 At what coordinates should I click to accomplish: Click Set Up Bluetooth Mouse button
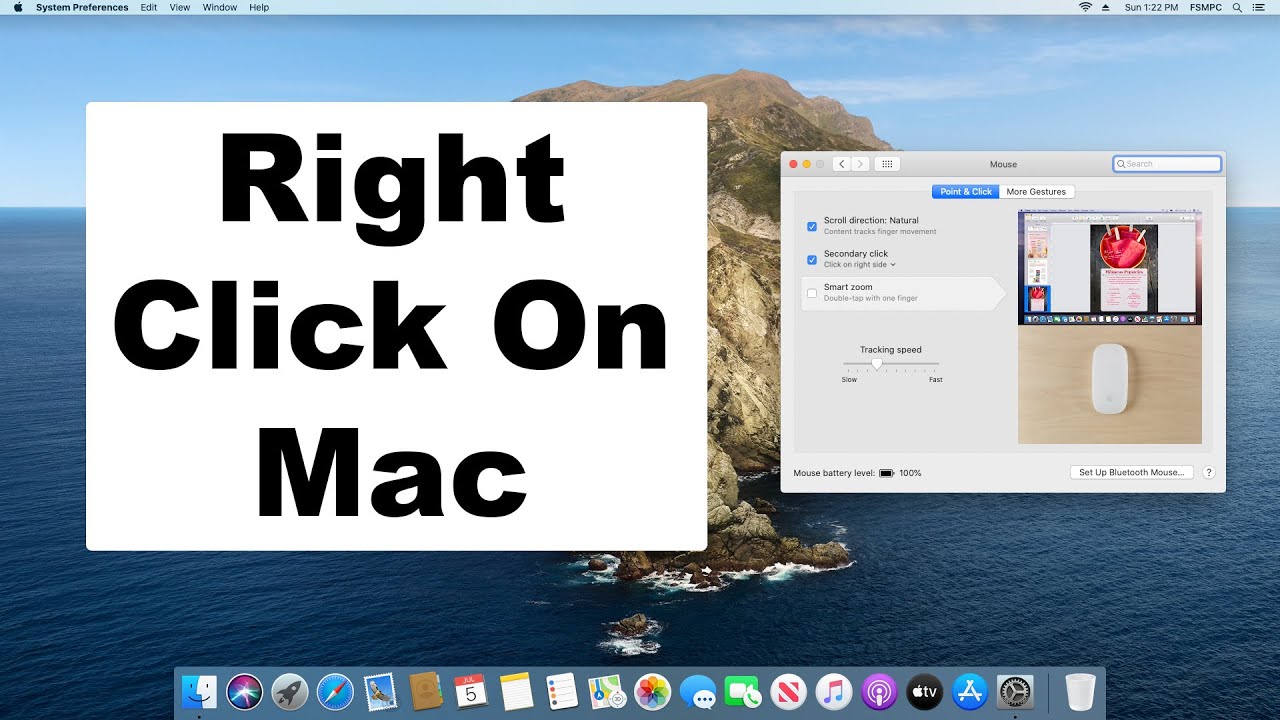[1131, 472]
